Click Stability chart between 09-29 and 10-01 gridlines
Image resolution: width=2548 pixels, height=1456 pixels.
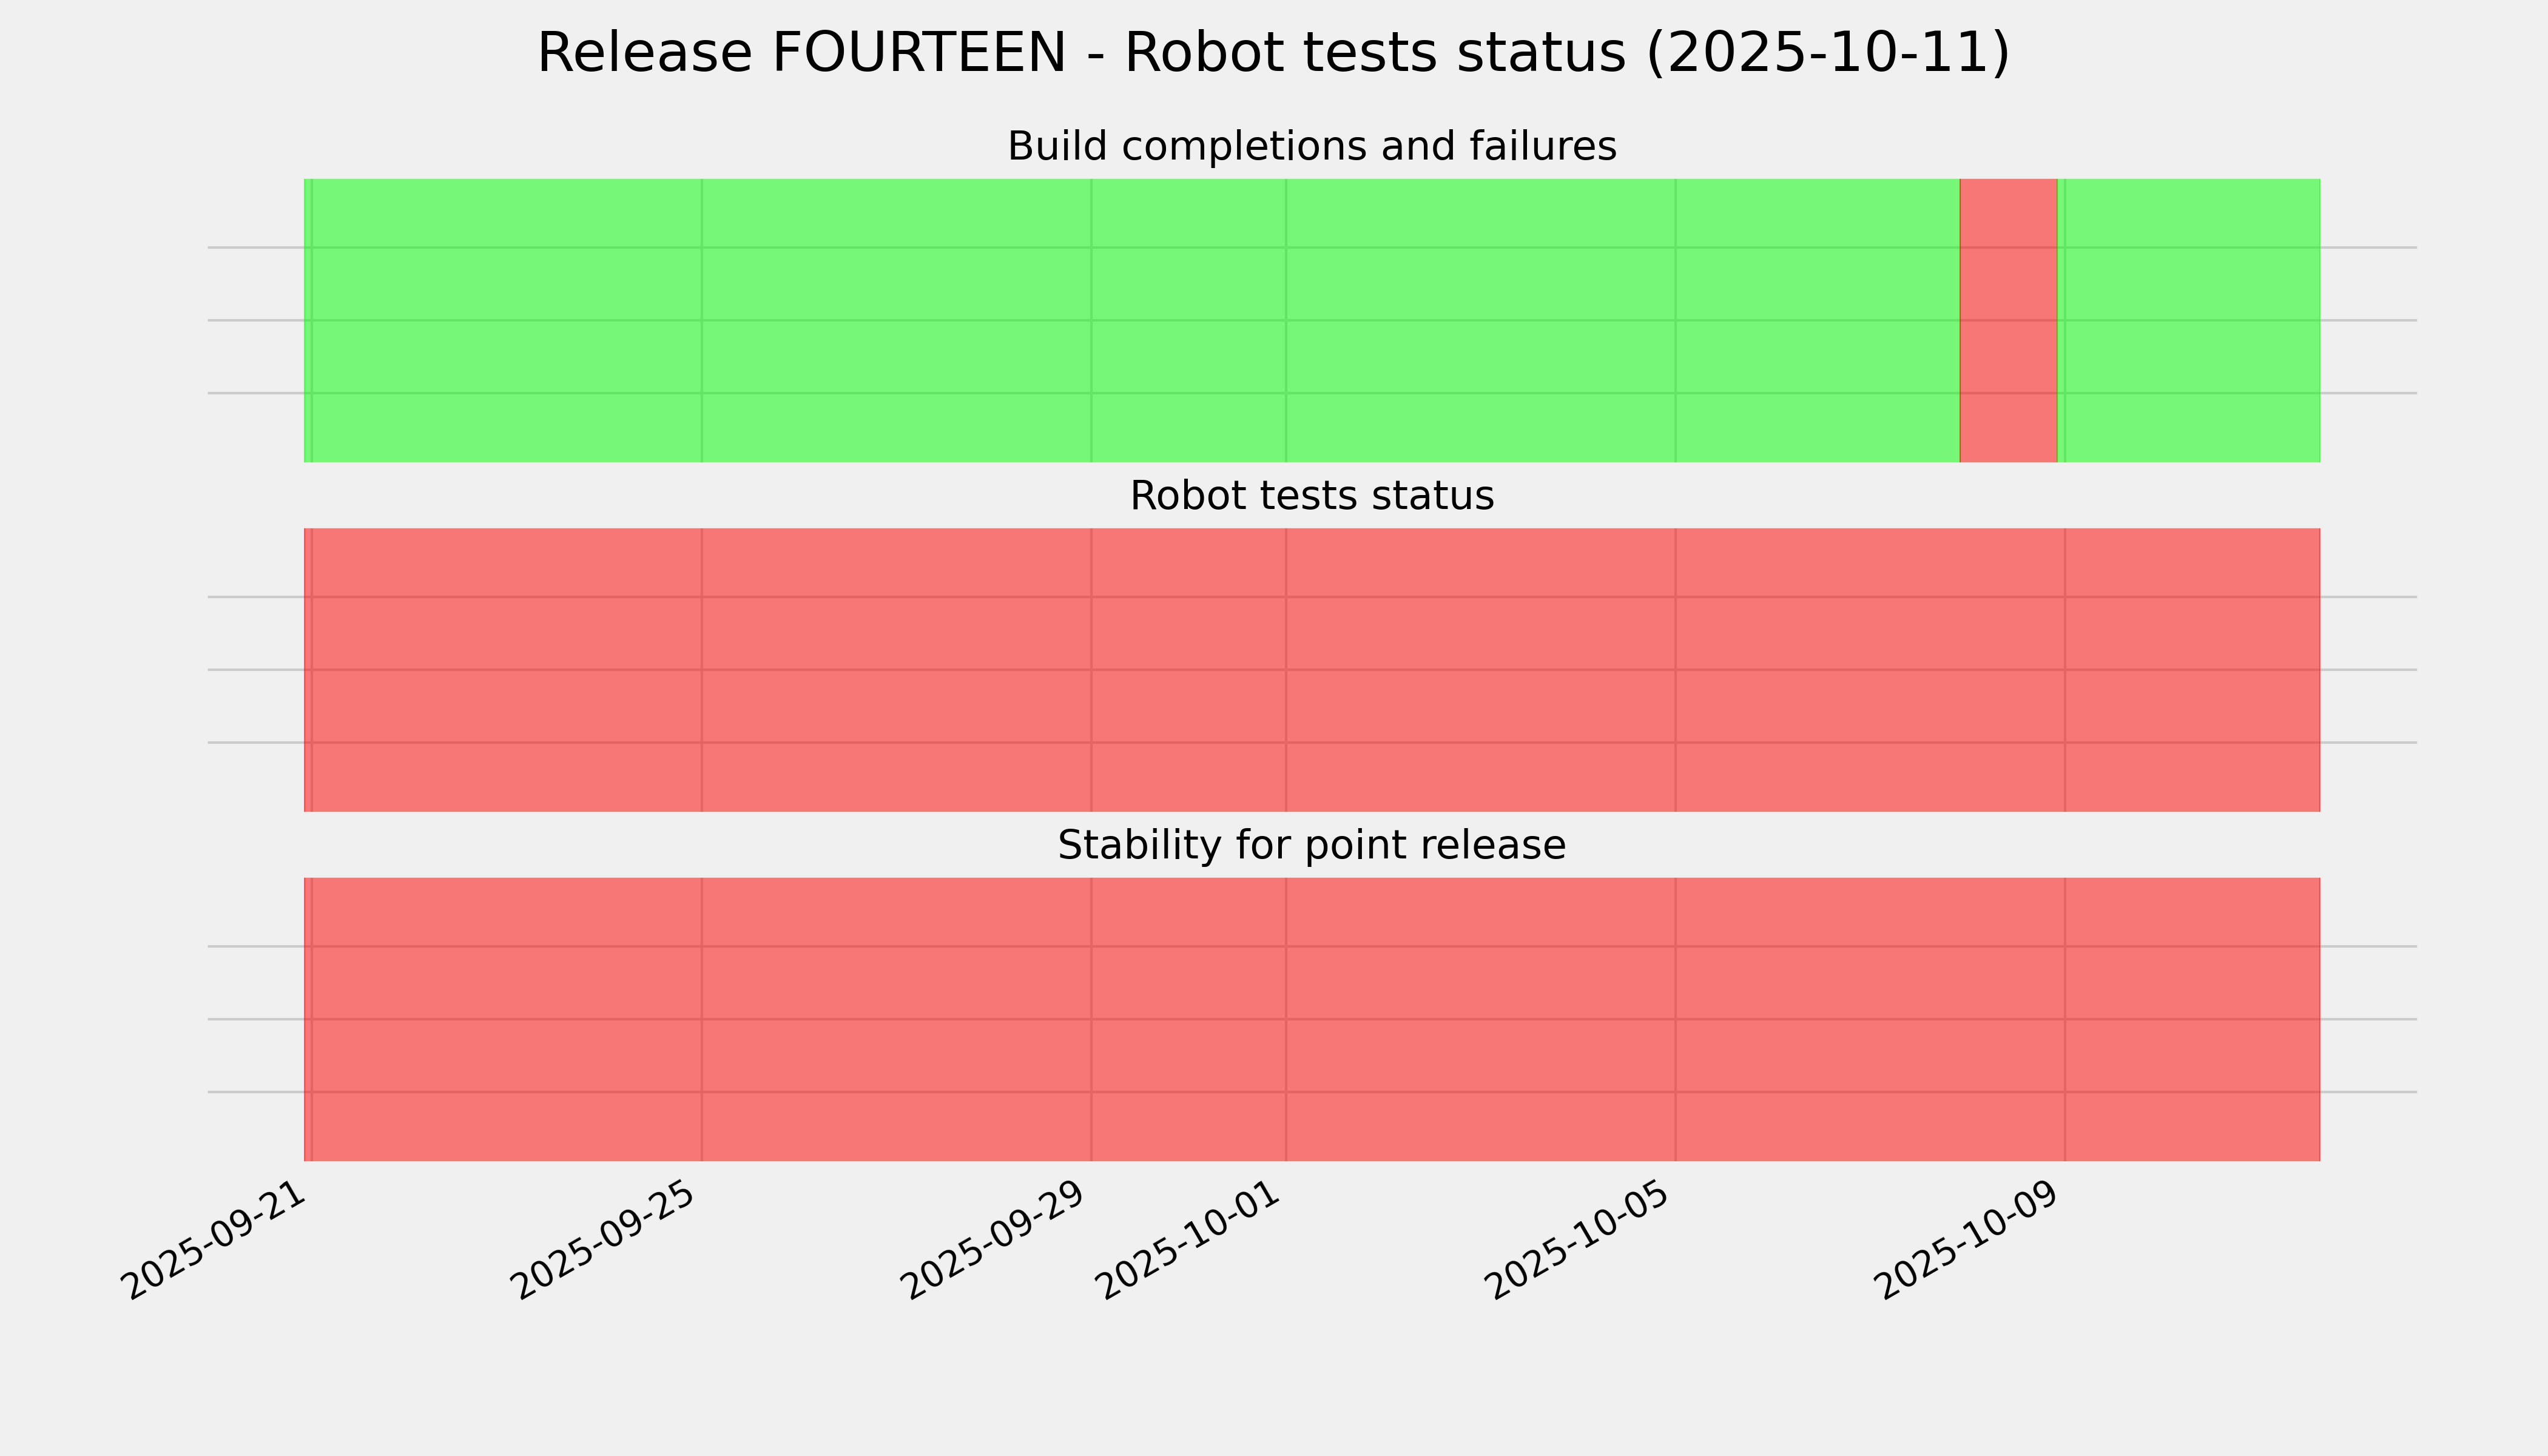[1188, 1019]
